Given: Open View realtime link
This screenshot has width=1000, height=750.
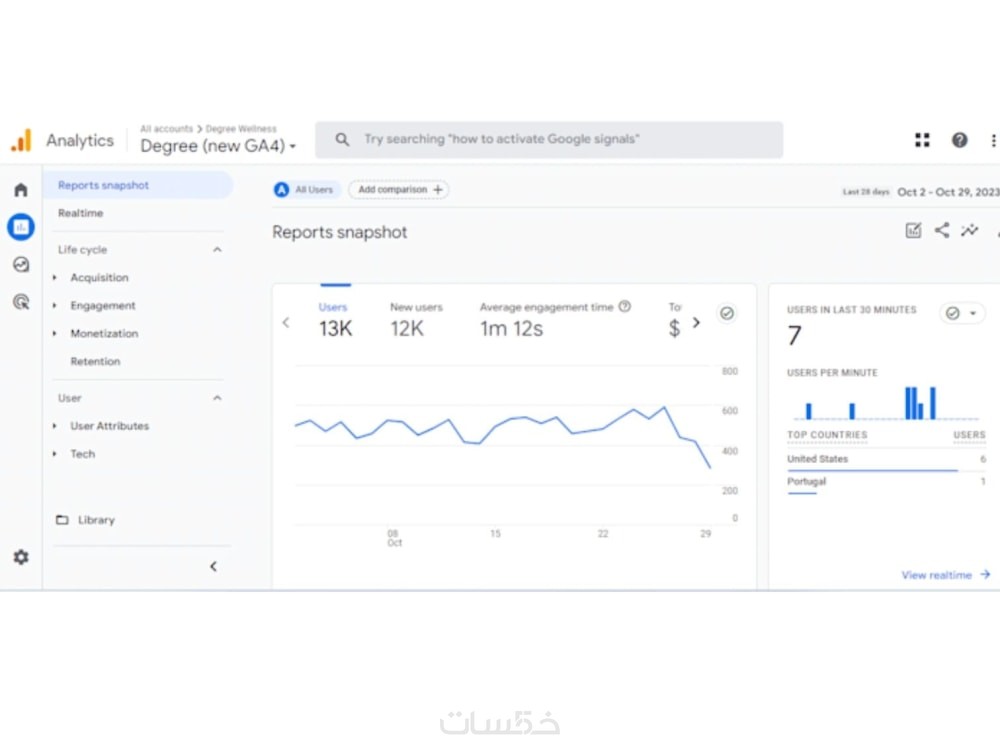Looking at the screenshot, I should tap(945, 575).
